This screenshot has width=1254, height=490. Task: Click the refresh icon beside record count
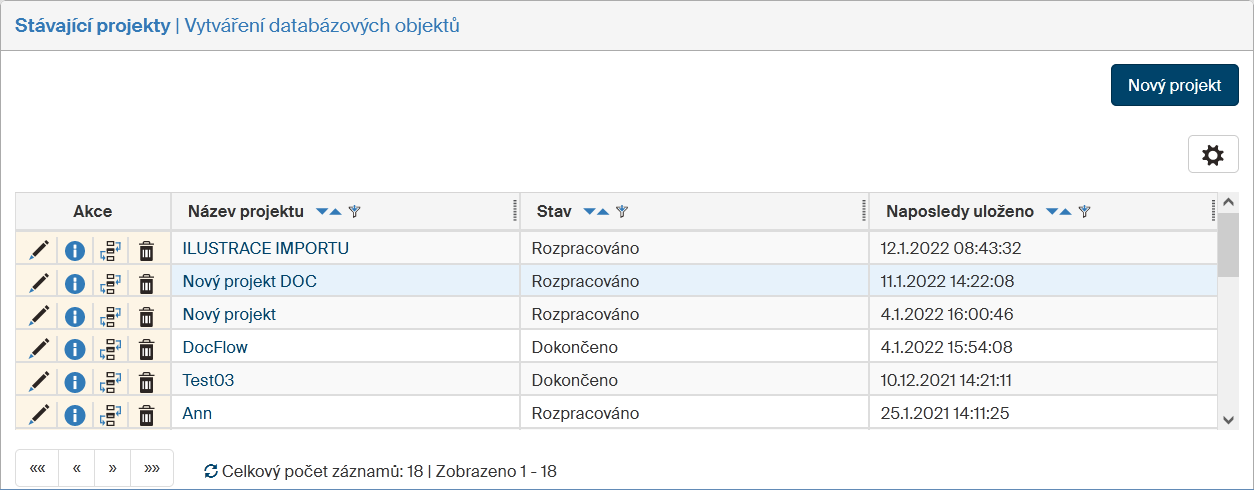211,470
